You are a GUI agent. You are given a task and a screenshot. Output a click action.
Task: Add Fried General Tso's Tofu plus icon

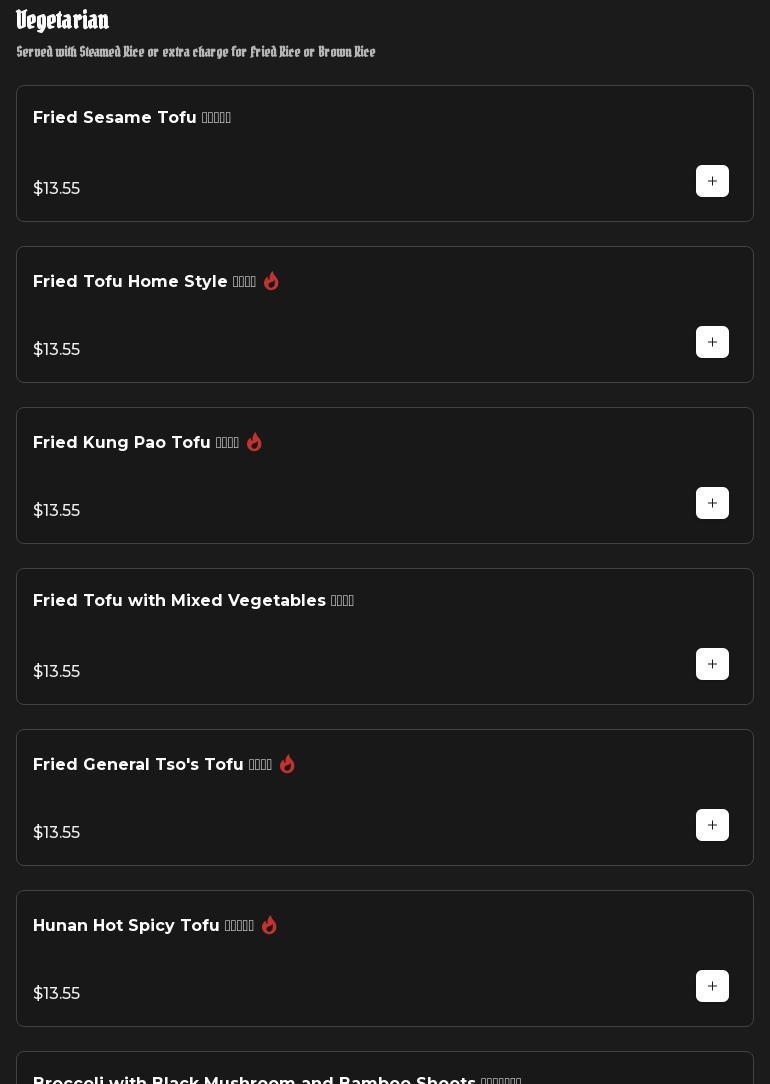tap(712, 825)
